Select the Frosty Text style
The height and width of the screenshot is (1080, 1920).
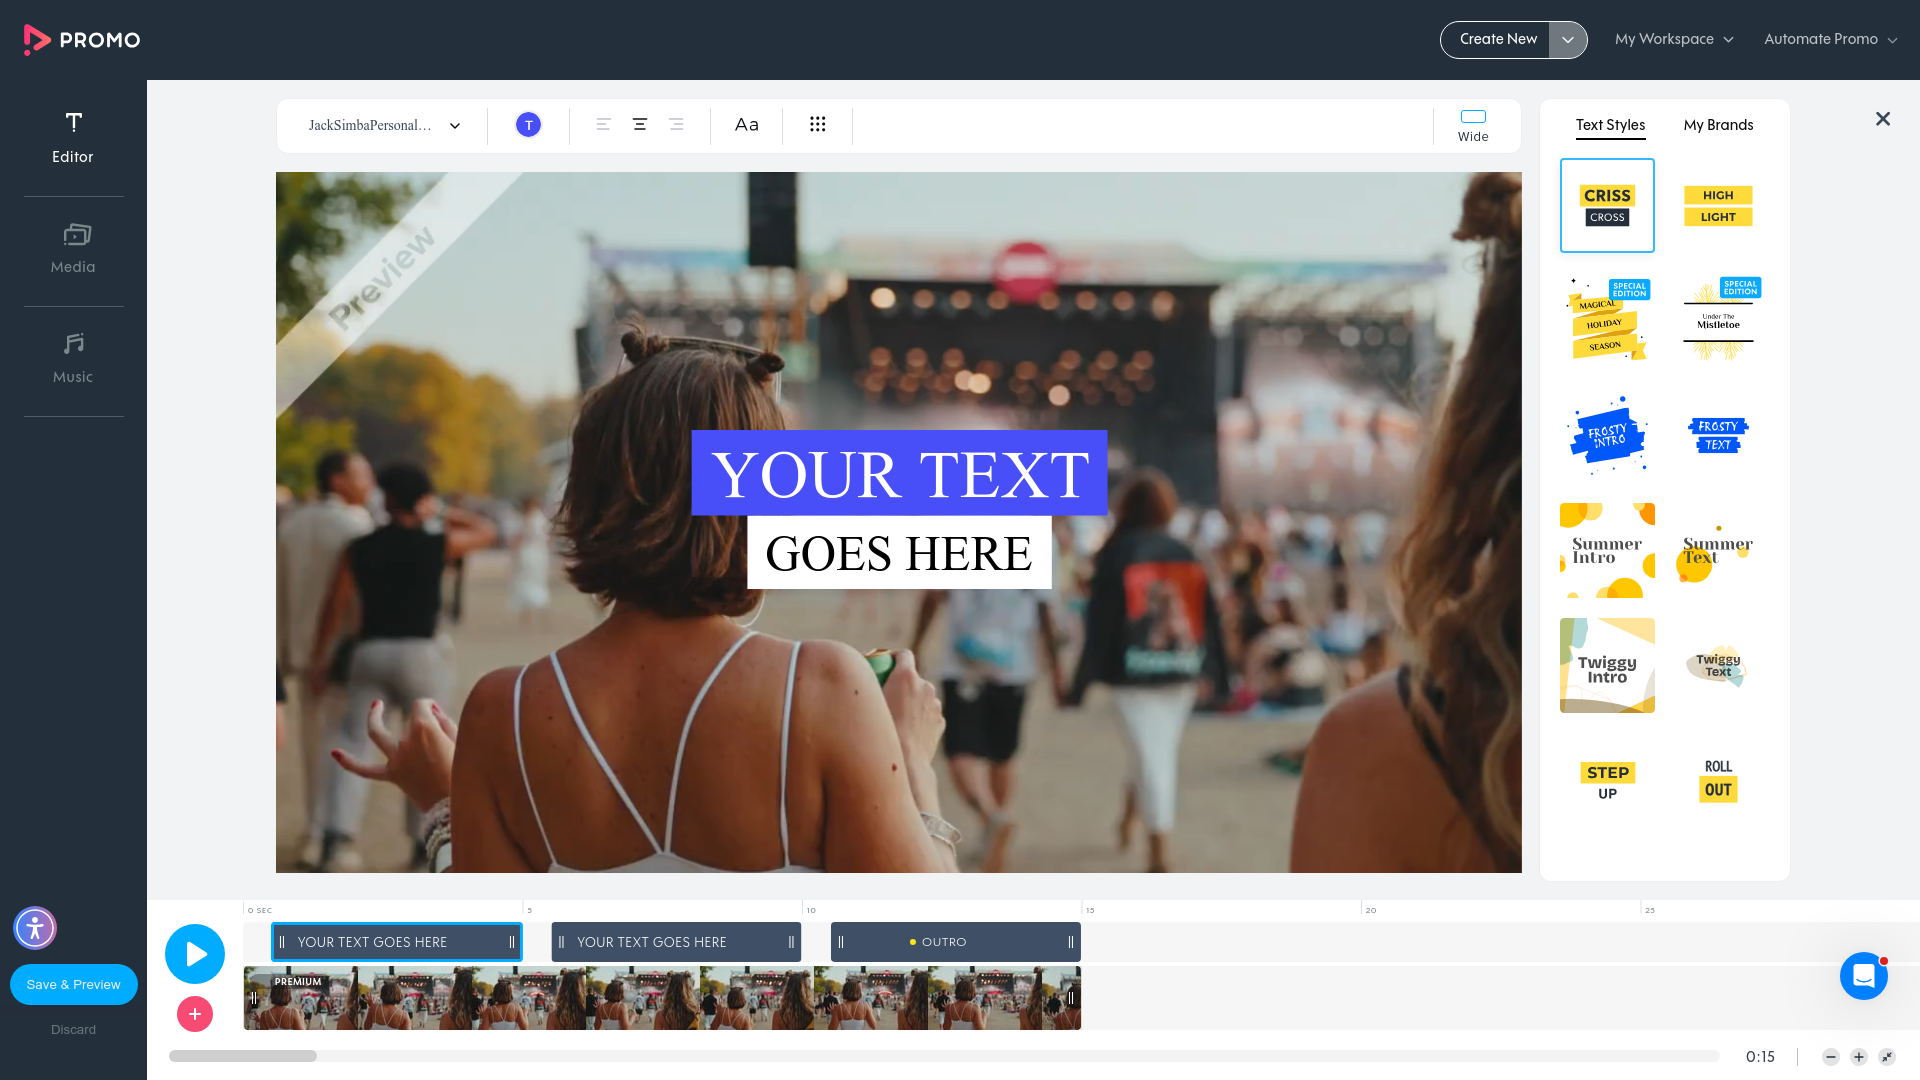point(1718,435)
